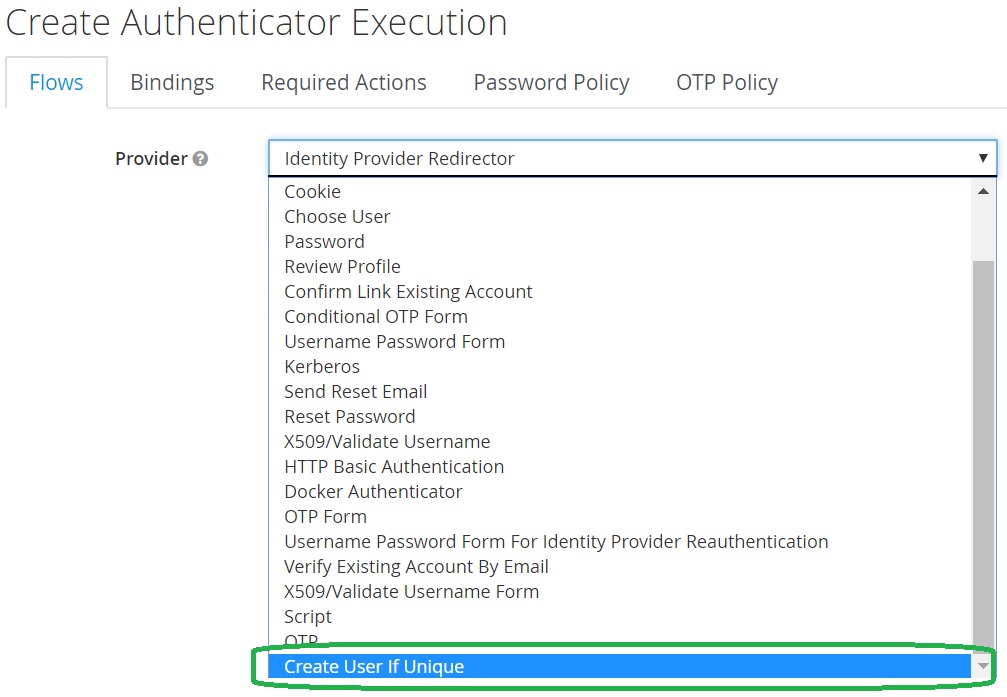Select Conditional OTP Form option
The height and width of the screenshot is (697, 1007).
375,317
